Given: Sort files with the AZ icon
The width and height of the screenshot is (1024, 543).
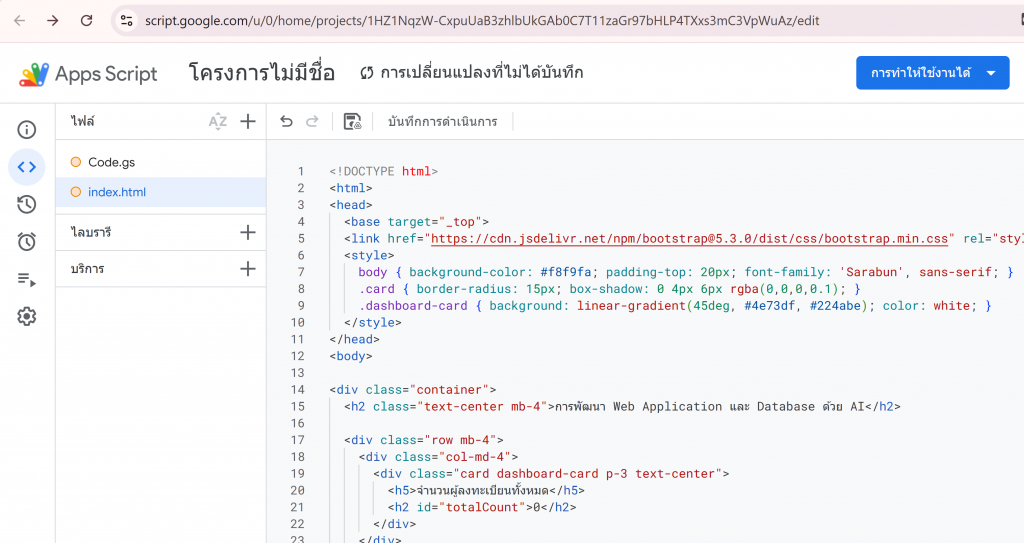Looking at the screenshot, I should 217,121.
